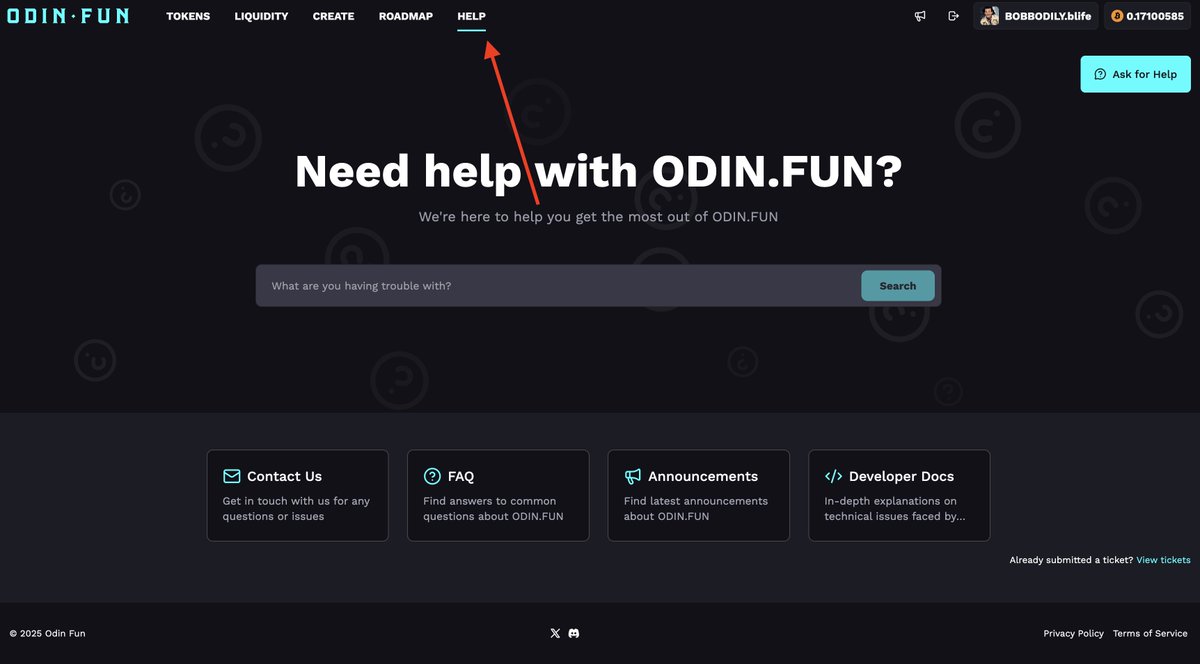This screenshot has height=664, width=1200.
Task: Open the LIQUIDITY page
Action: 261,16
